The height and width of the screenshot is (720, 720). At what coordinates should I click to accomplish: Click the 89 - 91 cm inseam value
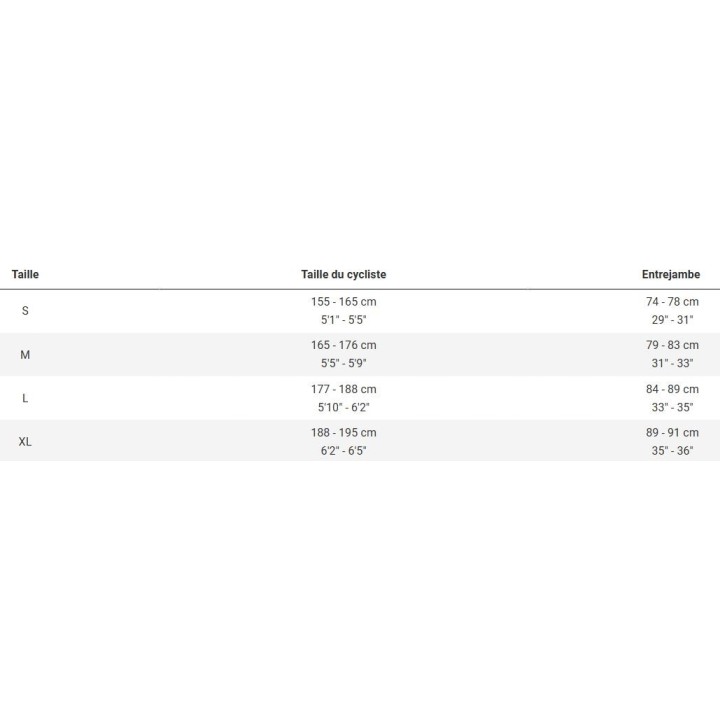point(672,433)
